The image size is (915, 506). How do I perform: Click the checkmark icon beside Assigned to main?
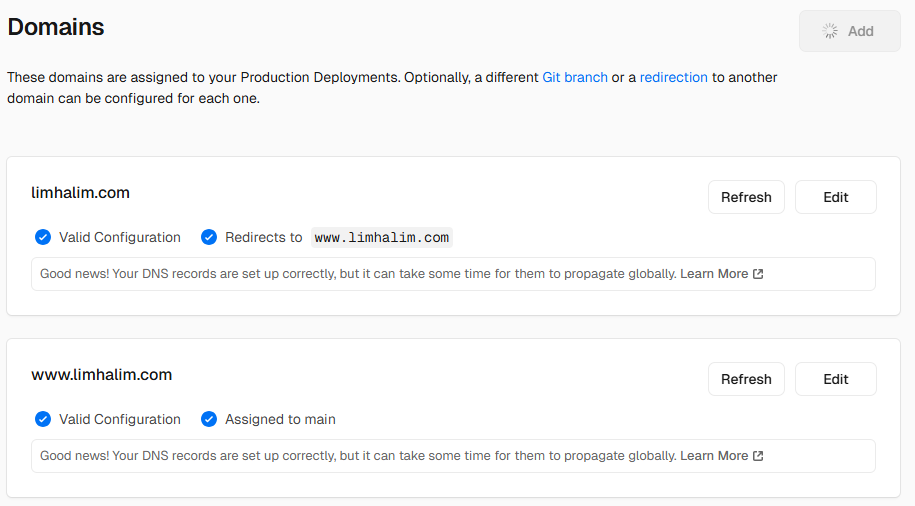[209, 419]
